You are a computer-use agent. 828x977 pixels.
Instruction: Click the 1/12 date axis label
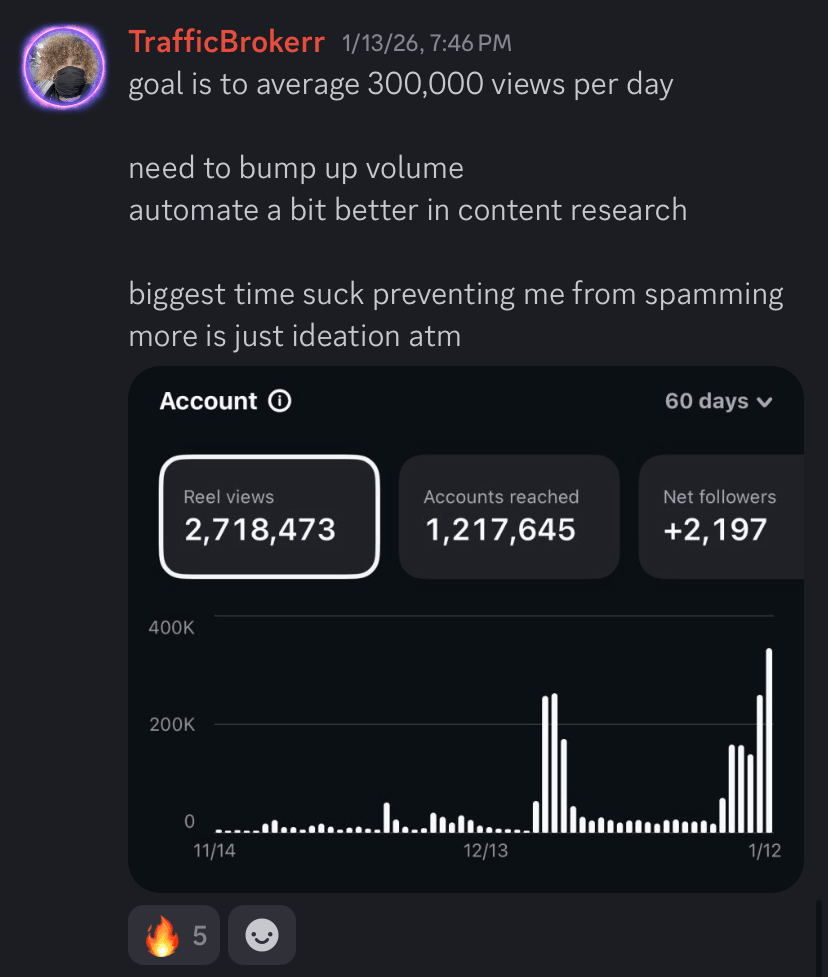tap(764, 851)
